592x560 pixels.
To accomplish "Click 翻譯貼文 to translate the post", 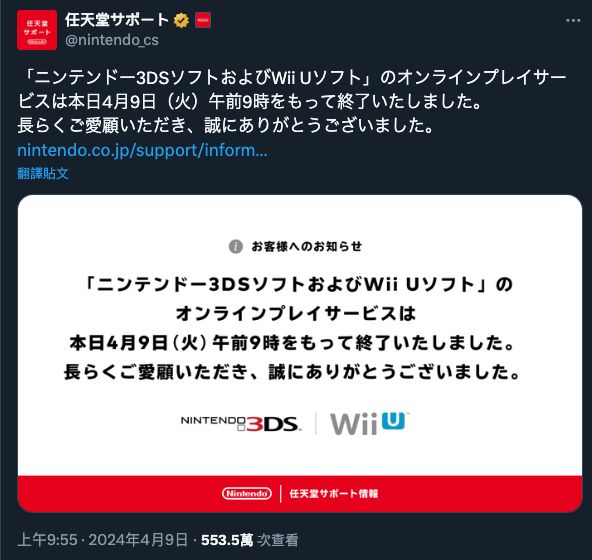I will (x=43, y=174).
